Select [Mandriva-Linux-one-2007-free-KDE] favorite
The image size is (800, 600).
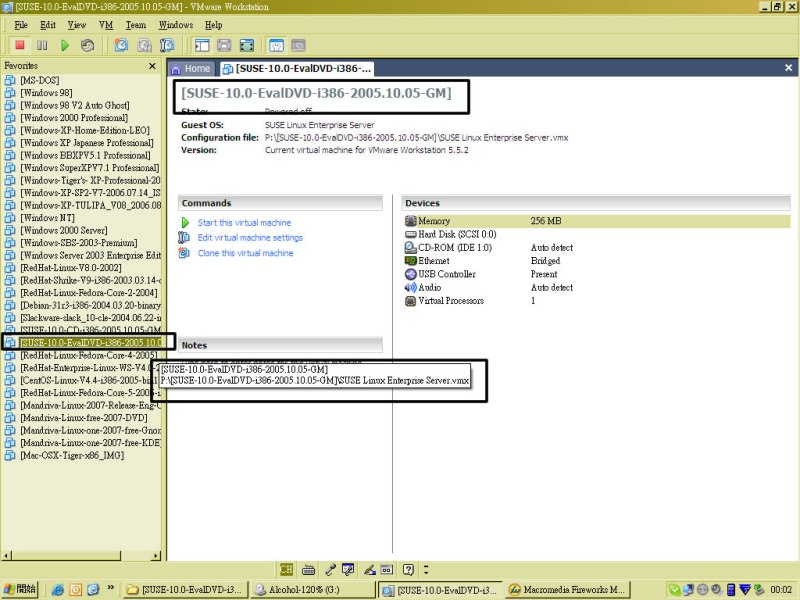[x=90, y=443]
